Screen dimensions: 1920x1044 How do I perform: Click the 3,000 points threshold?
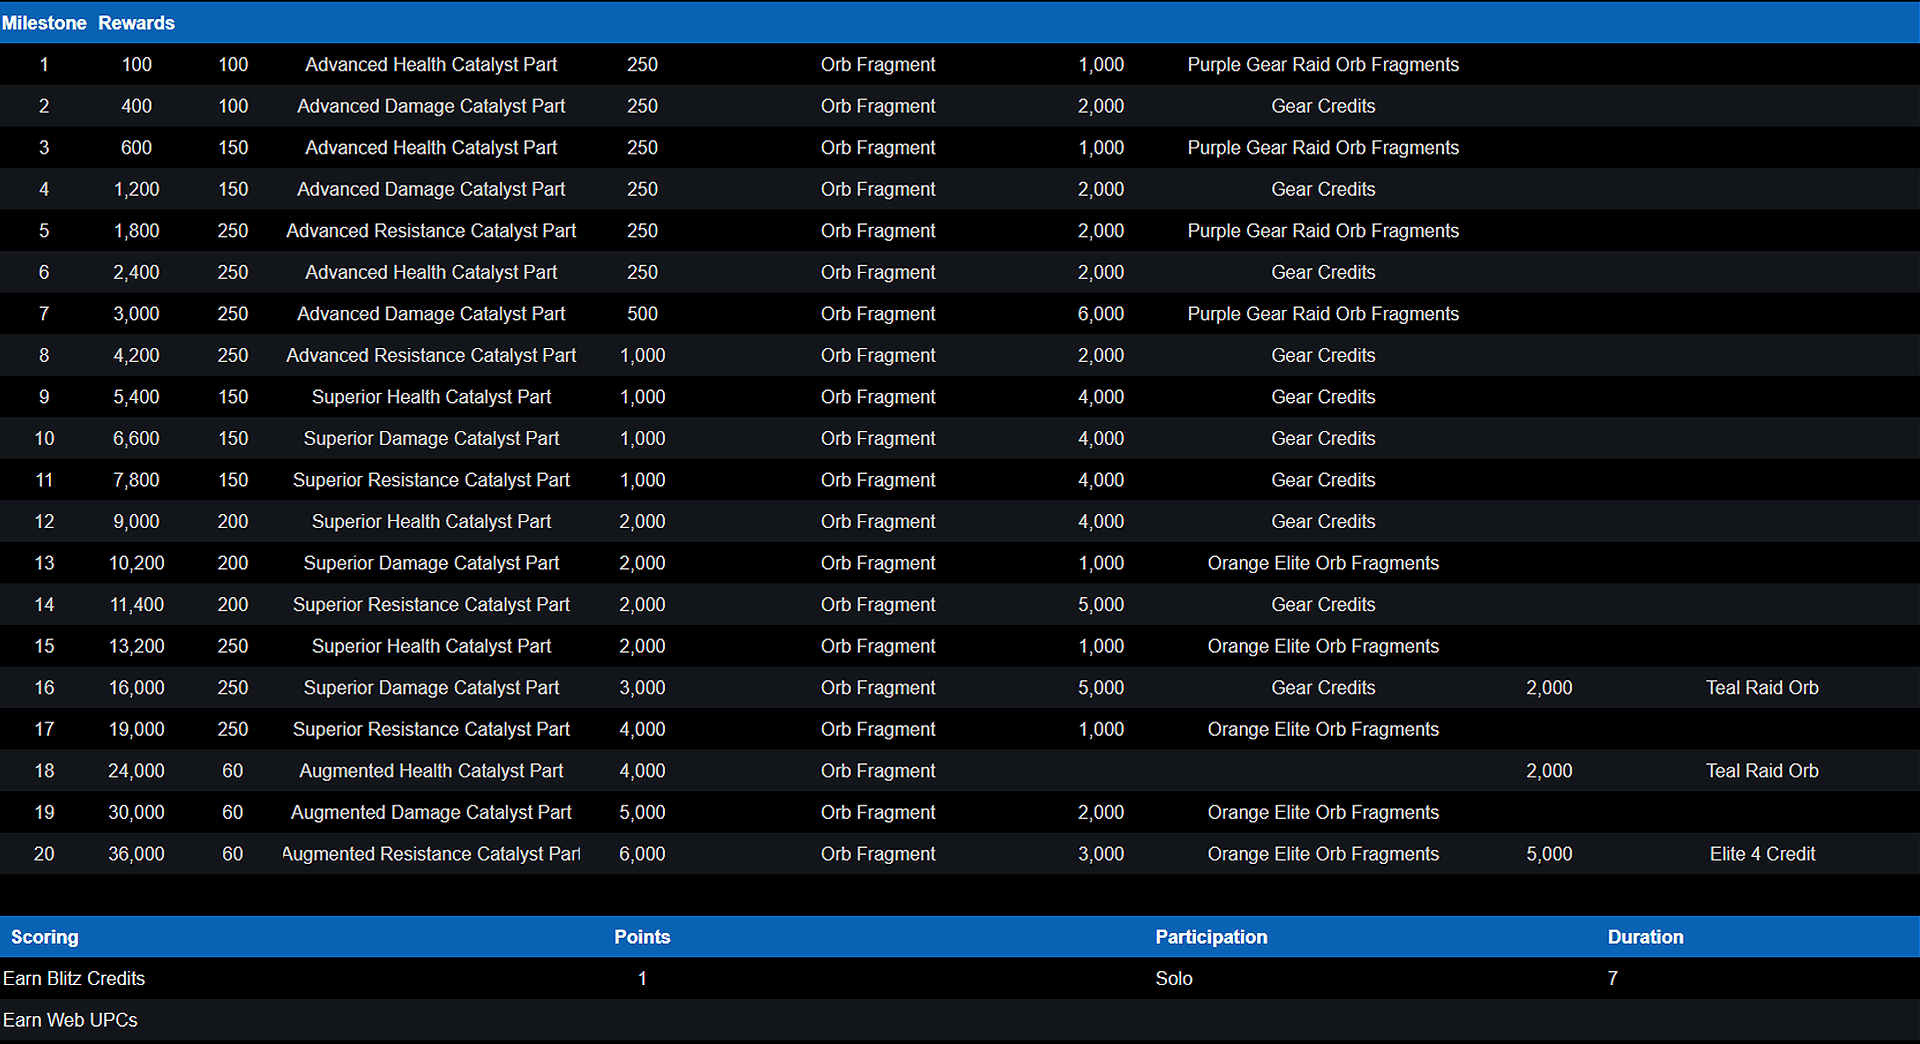[136, 314]
